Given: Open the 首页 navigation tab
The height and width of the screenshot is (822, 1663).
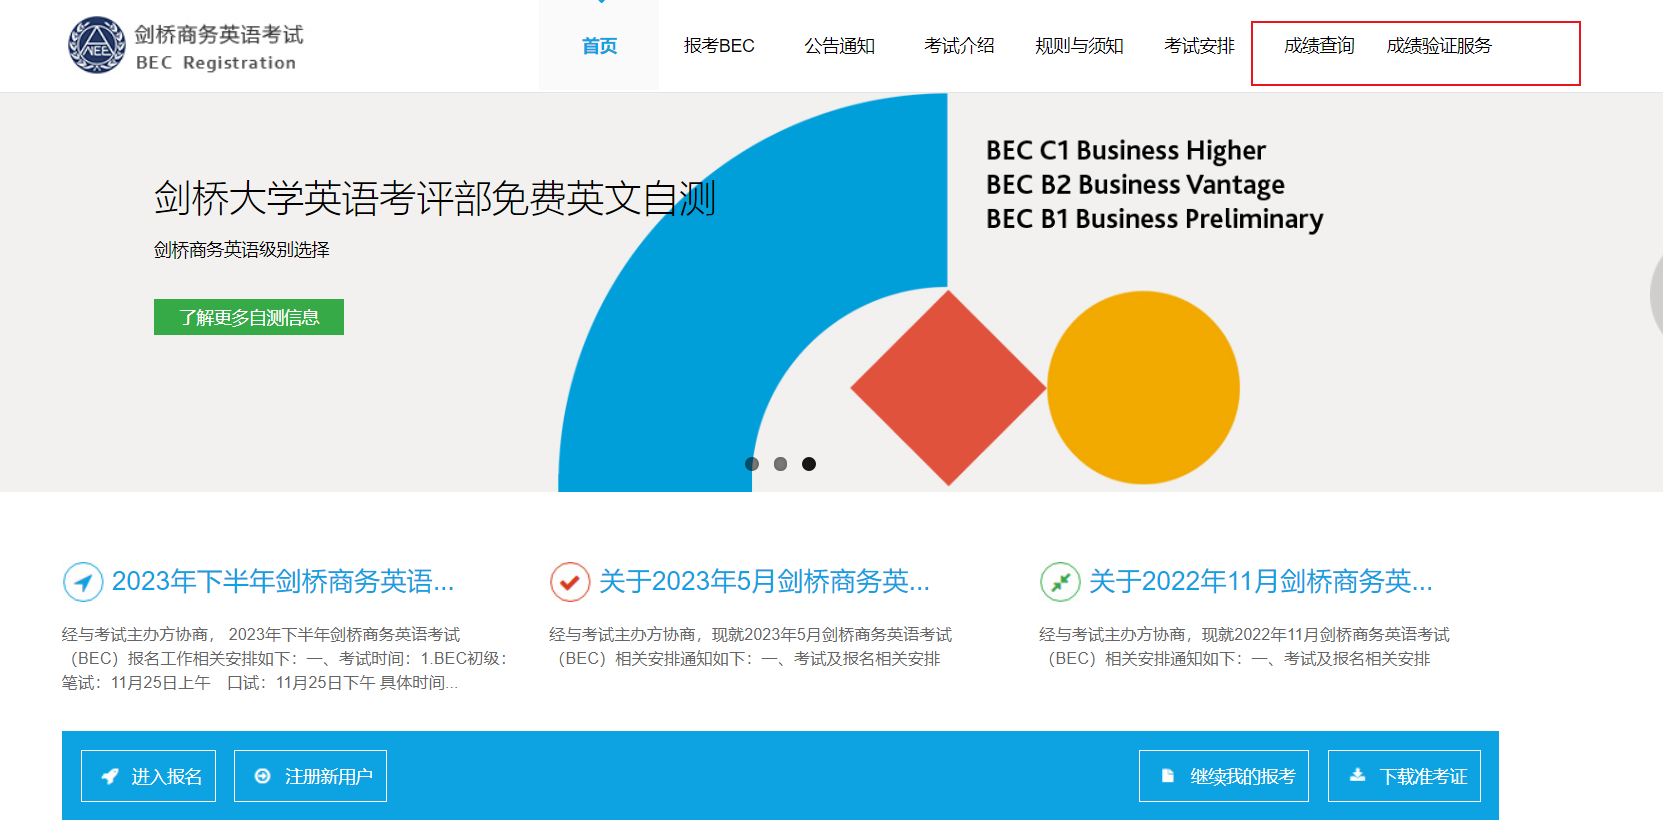Looking at the screenshot, I should 599,46.
